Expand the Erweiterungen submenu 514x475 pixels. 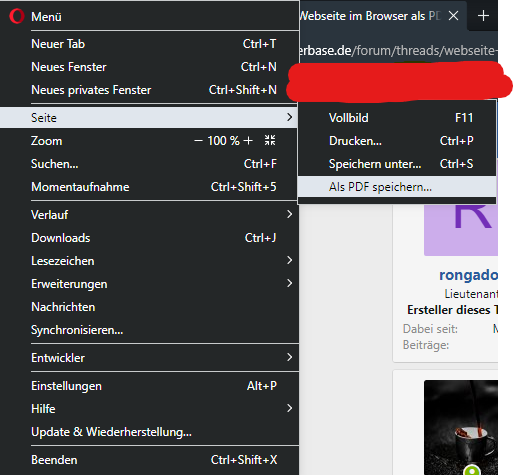coord(149,284)
